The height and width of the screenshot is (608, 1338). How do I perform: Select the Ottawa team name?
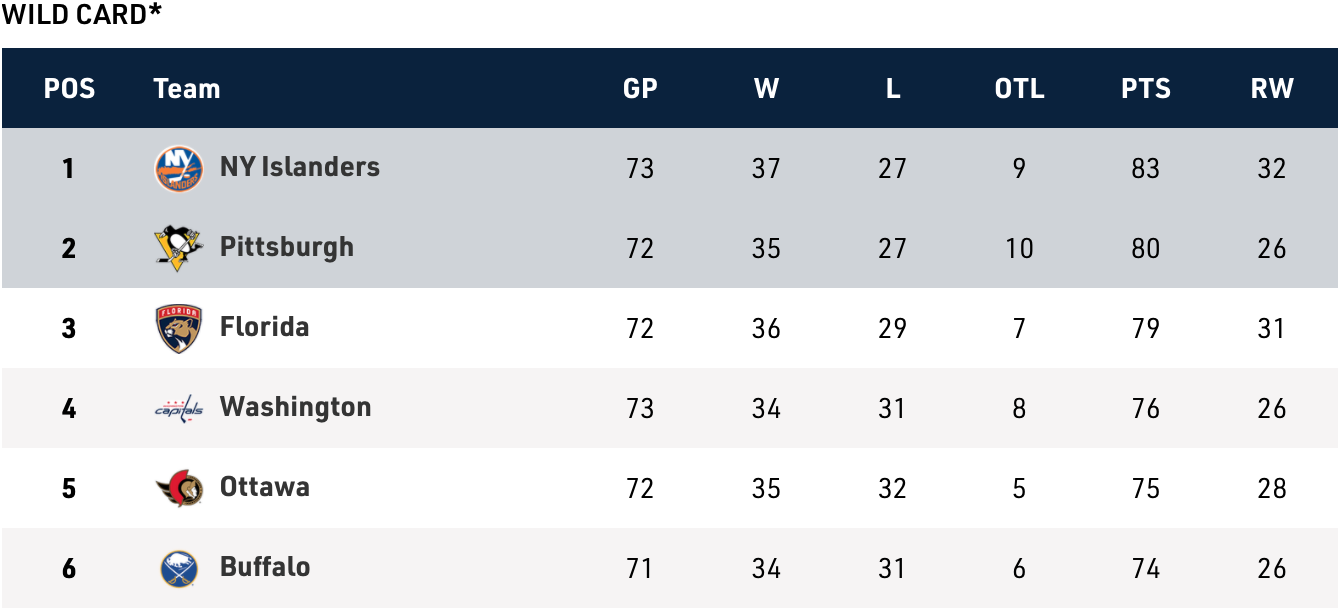(264, 487)
